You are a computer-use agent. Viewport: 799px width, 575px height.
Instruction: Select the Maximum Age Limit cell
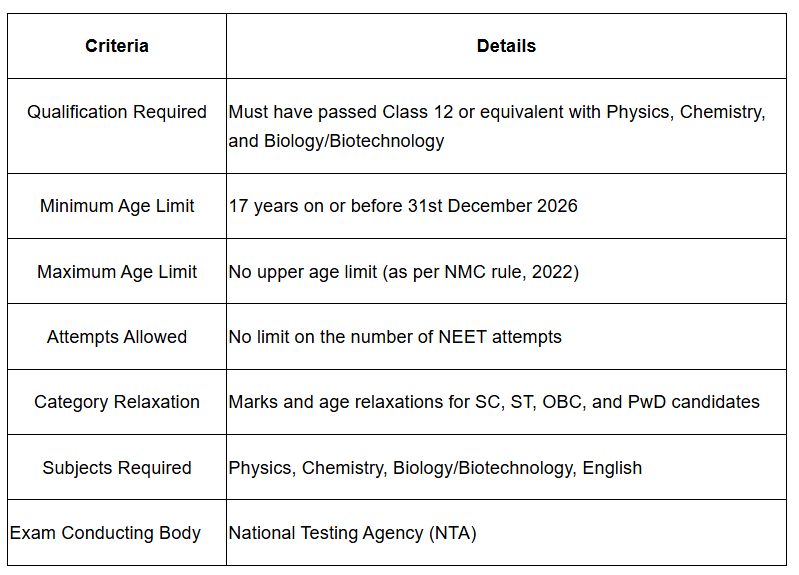coord(117,272)
